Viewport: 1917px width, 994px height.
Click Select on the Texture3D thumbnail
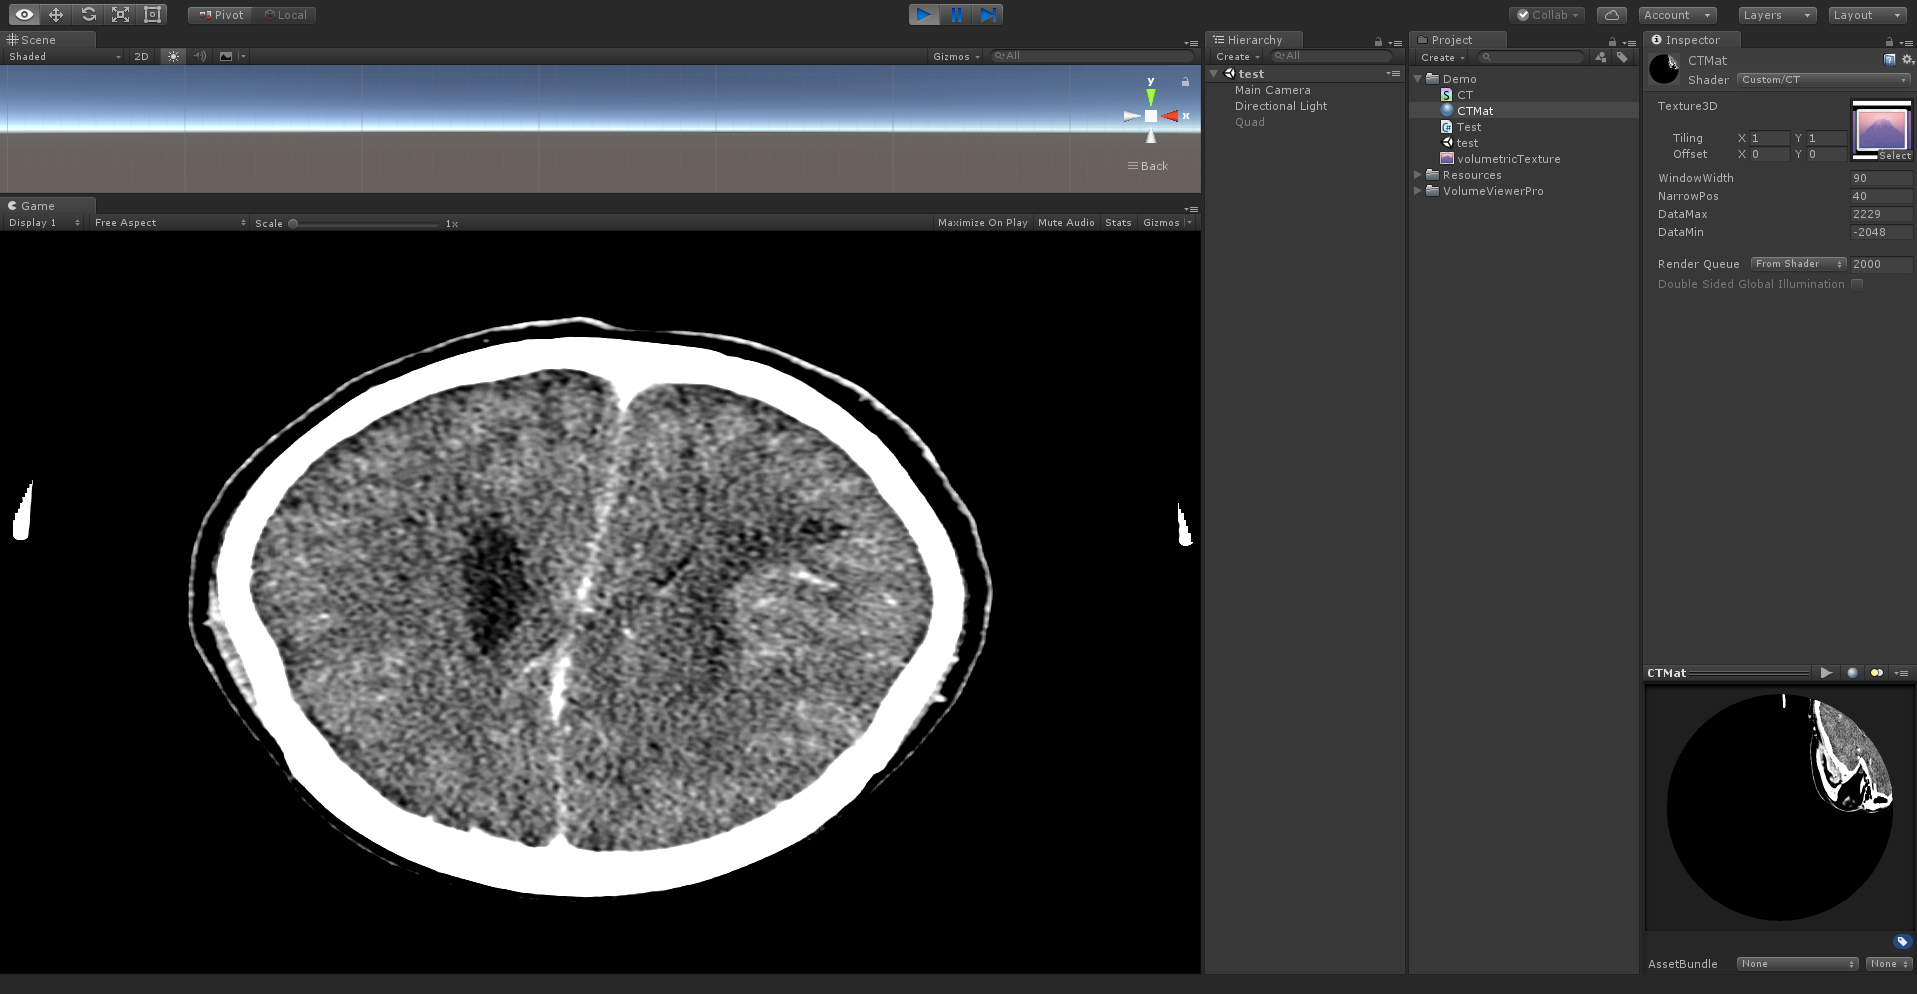coord(1893,156)
